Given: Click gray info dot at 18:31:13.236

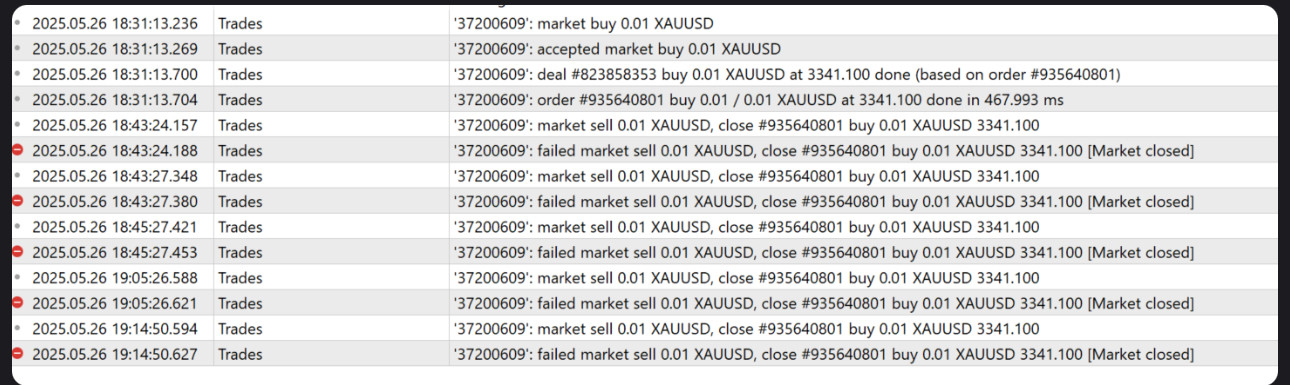Looking at the screenshot, I should (x=17, y=23).
